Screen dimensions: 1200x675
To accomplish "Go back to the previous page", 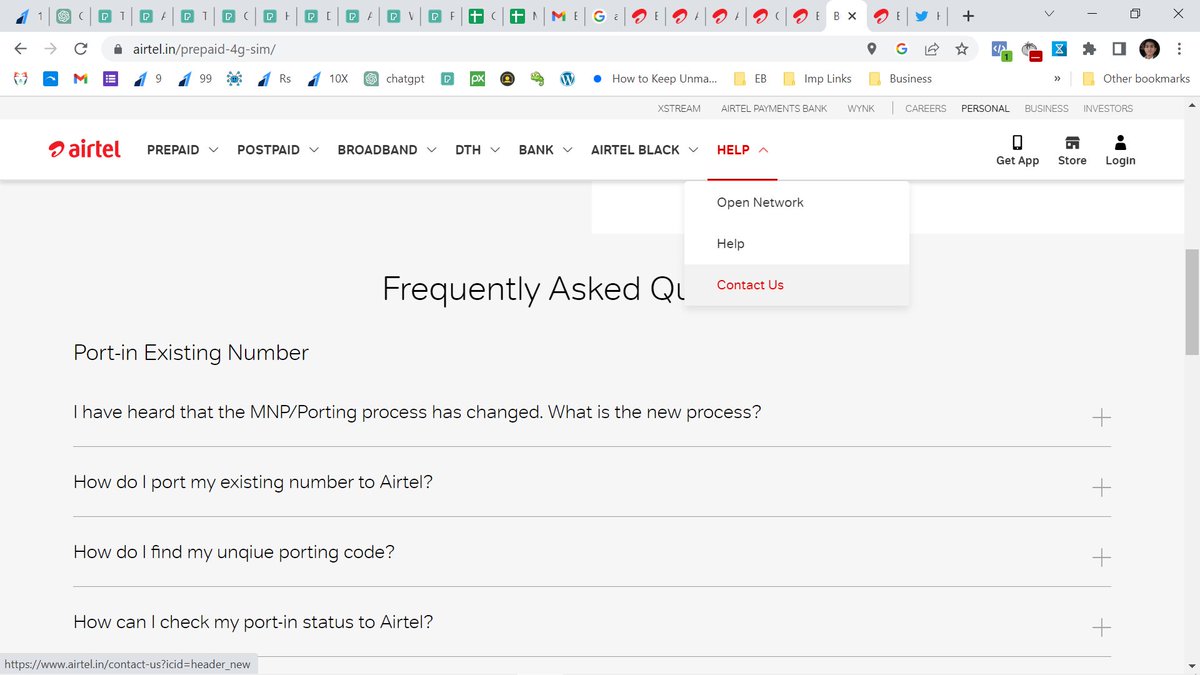I will pos(20,48).
